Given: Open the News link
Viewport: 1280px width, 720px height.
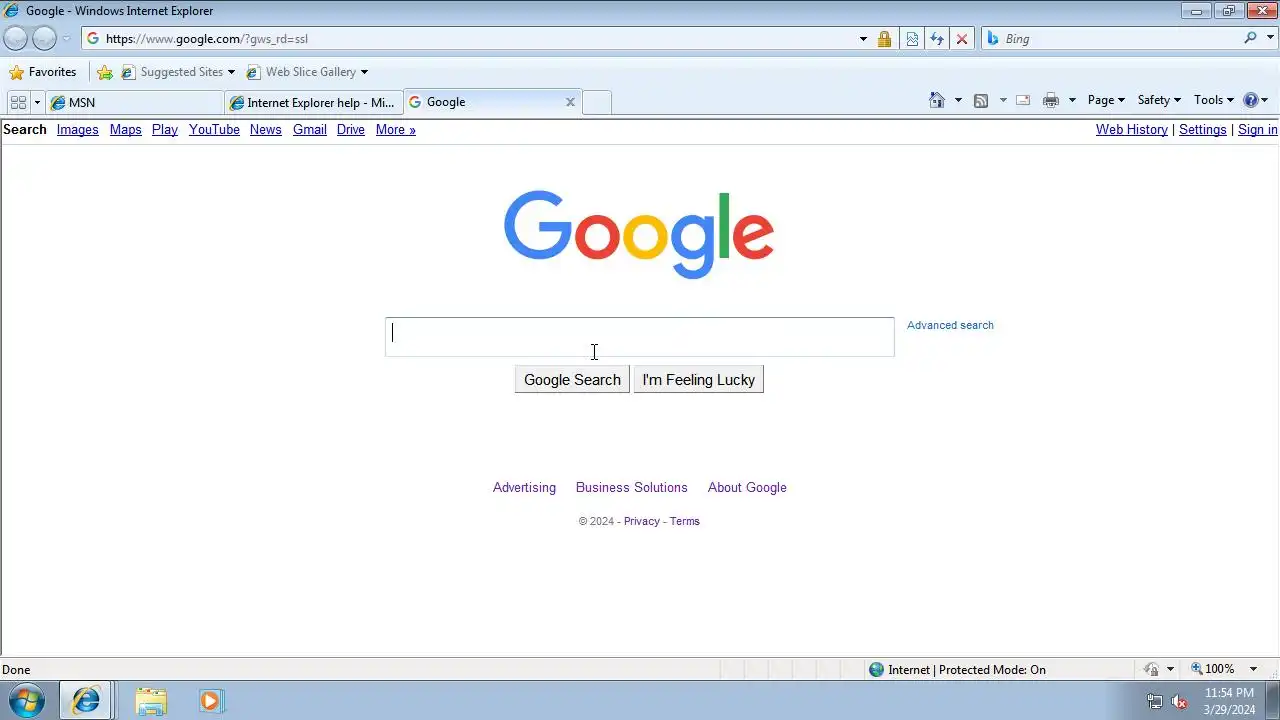Looking at the screenshot, I should (265, 130).
